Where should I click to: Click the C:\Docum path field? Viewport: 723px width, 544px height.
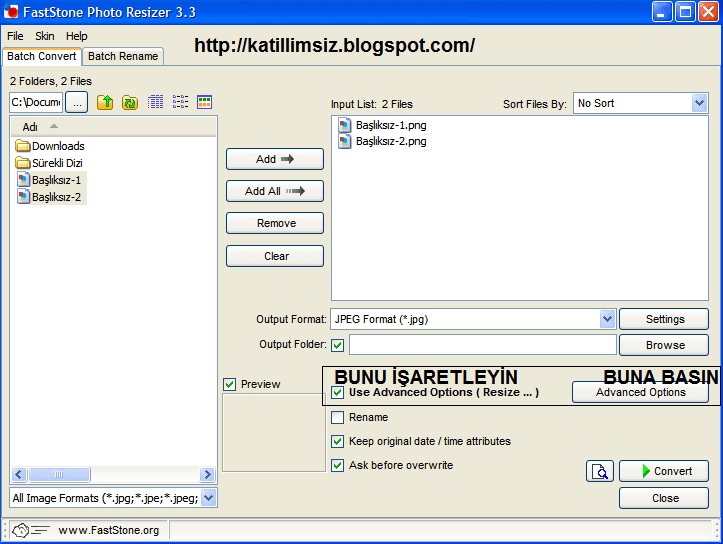pyautogui.click(x=36, y=102)
